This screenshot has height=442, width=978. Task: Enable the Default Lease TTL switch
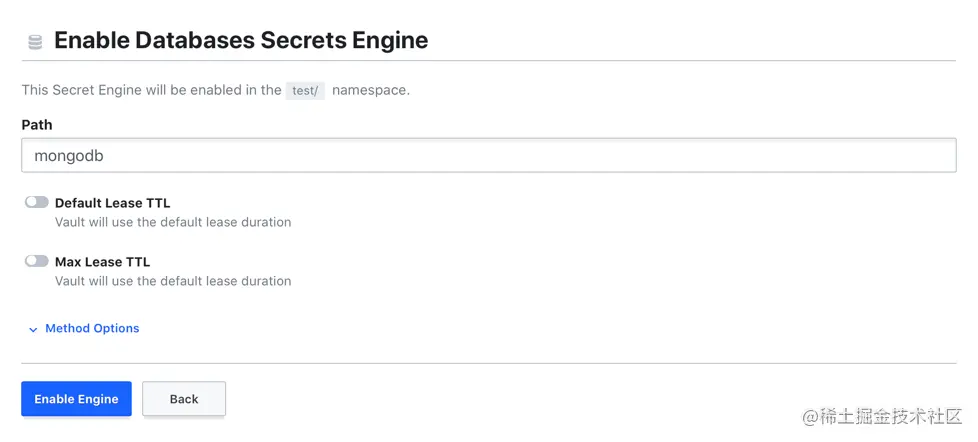coord(37,202)
